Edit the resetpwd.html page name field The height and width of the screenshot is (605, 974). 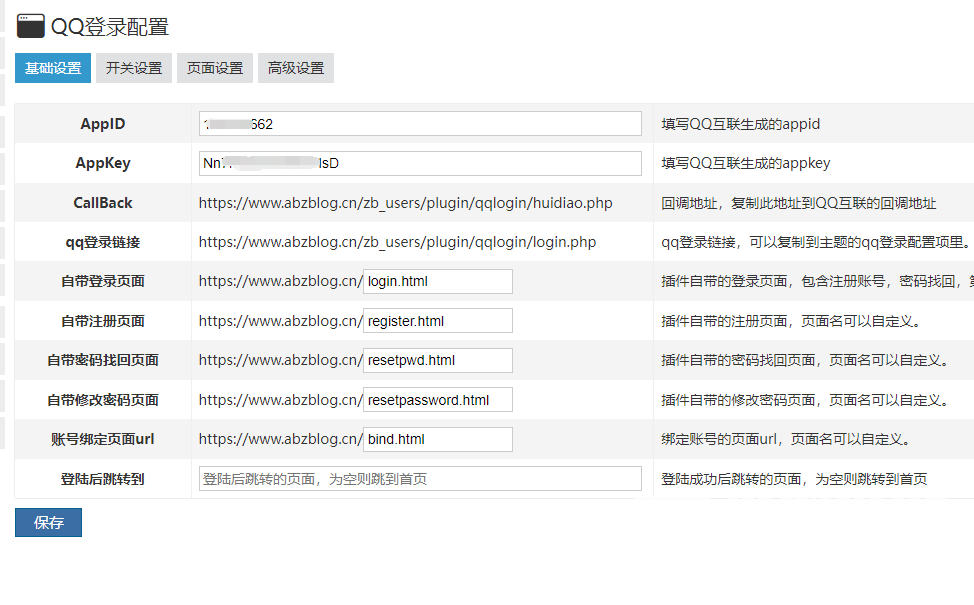click(x=438, y=360)
